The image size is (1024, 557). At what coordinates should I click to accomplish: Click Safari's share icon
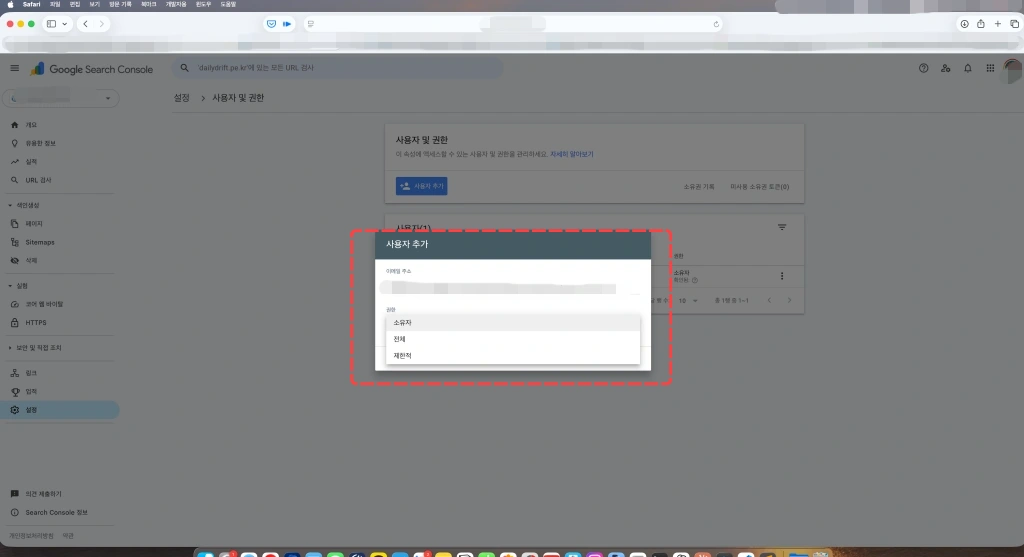click(981, 24)
